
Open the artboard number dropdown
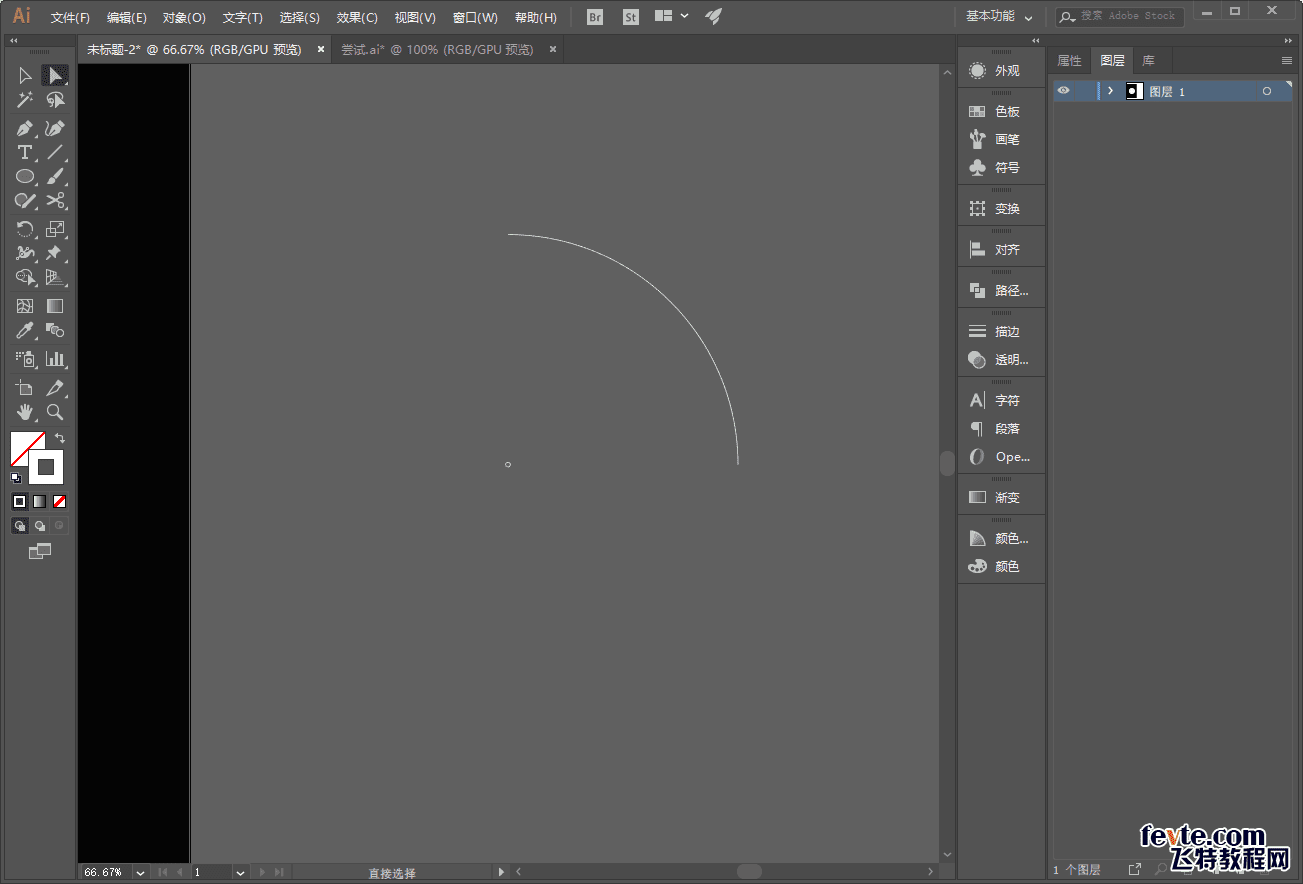pyautogui.click(x=240, y=872)
